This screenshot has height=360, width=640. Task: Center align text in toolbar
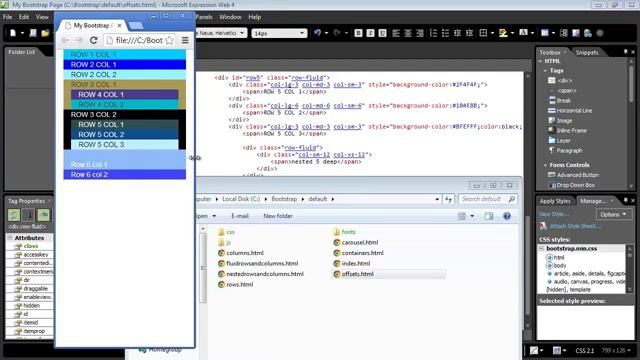pos(408,33)
